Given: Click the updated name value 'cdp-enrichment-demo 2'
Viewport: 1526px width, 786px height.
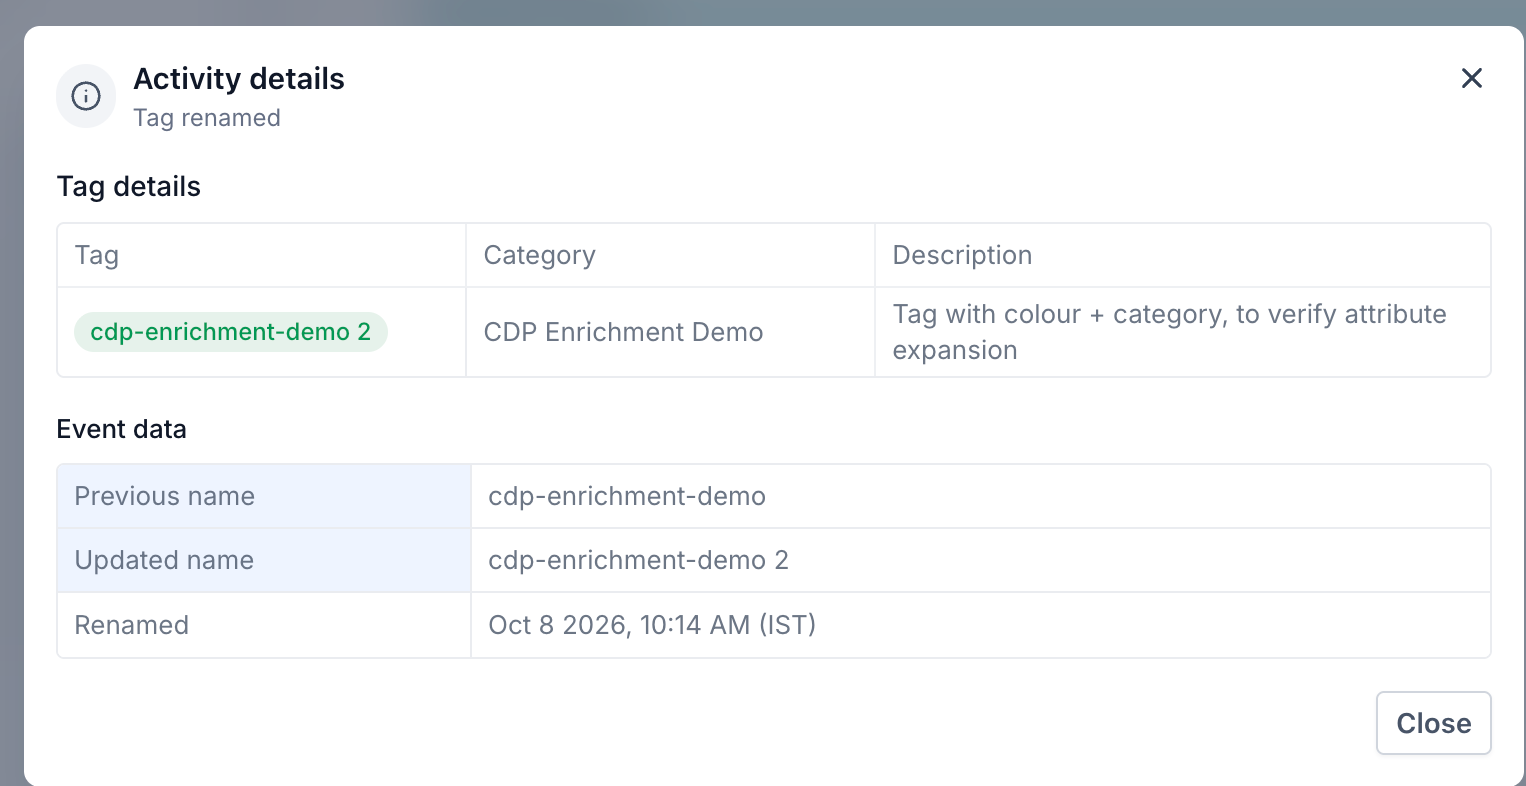Looking at the screenshot, I should pyautogui.click(x=638, y=560).
